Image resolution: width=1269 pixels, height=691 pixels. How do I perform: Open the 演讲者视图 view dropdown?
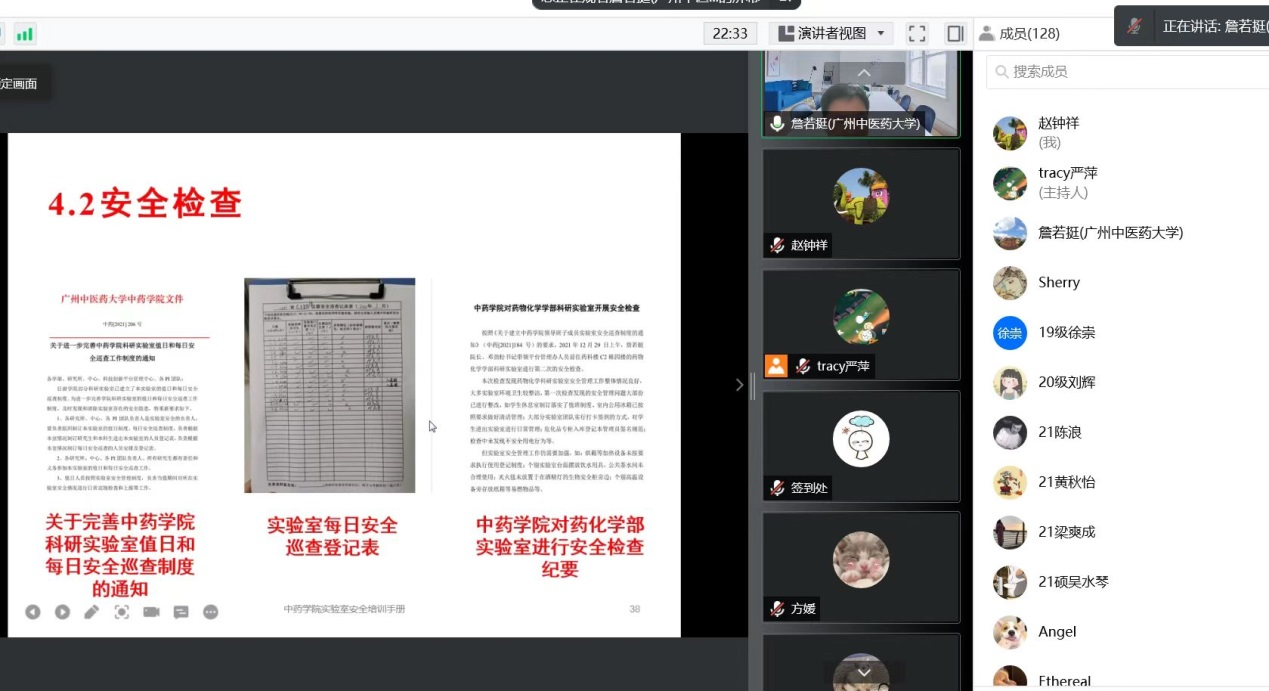point(832,33)
